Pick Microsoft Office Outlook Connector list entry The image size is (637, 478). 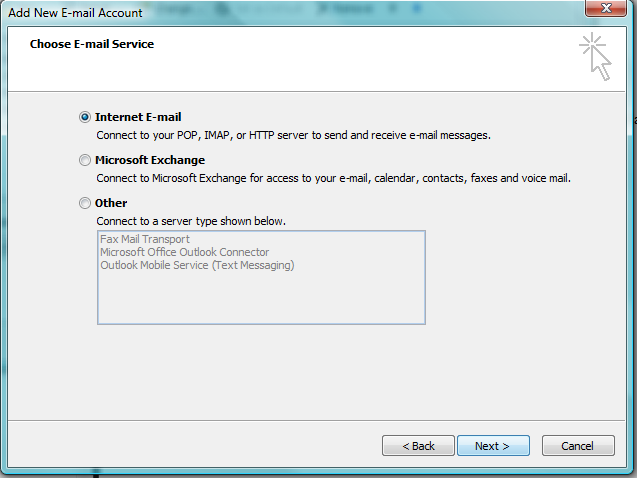coord(184,252)
